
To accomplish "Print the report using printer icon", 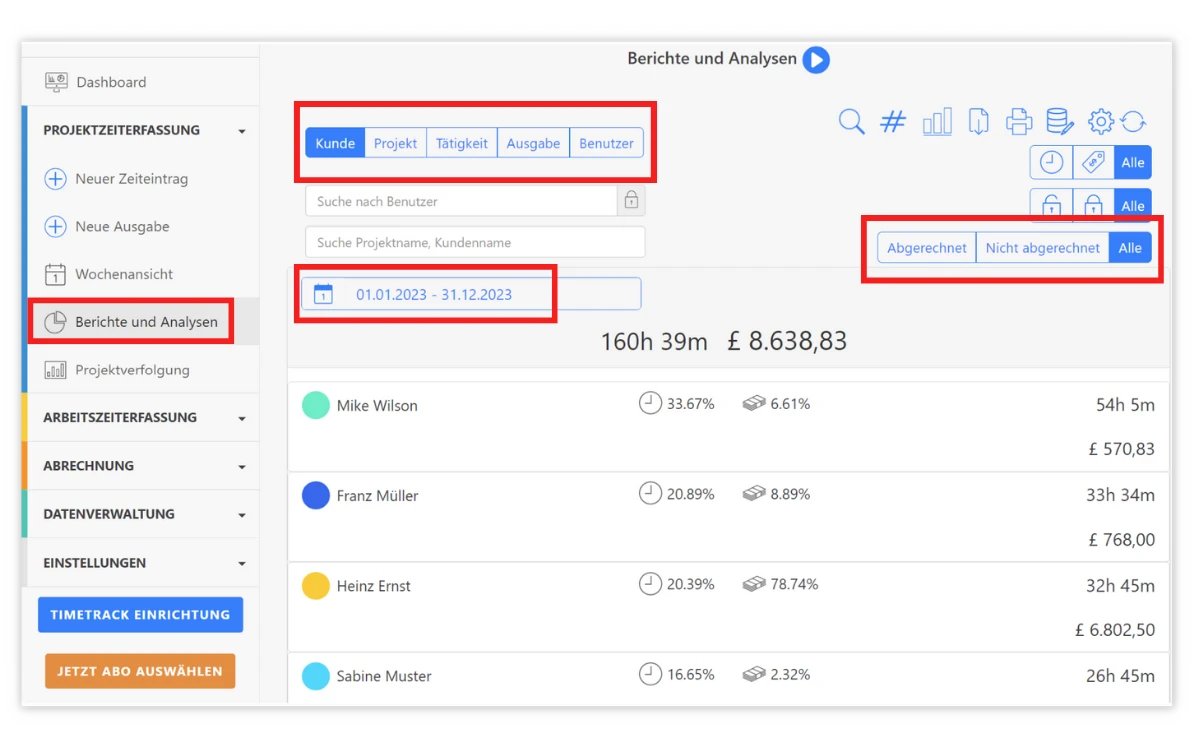I will (x=1019, y=122).
